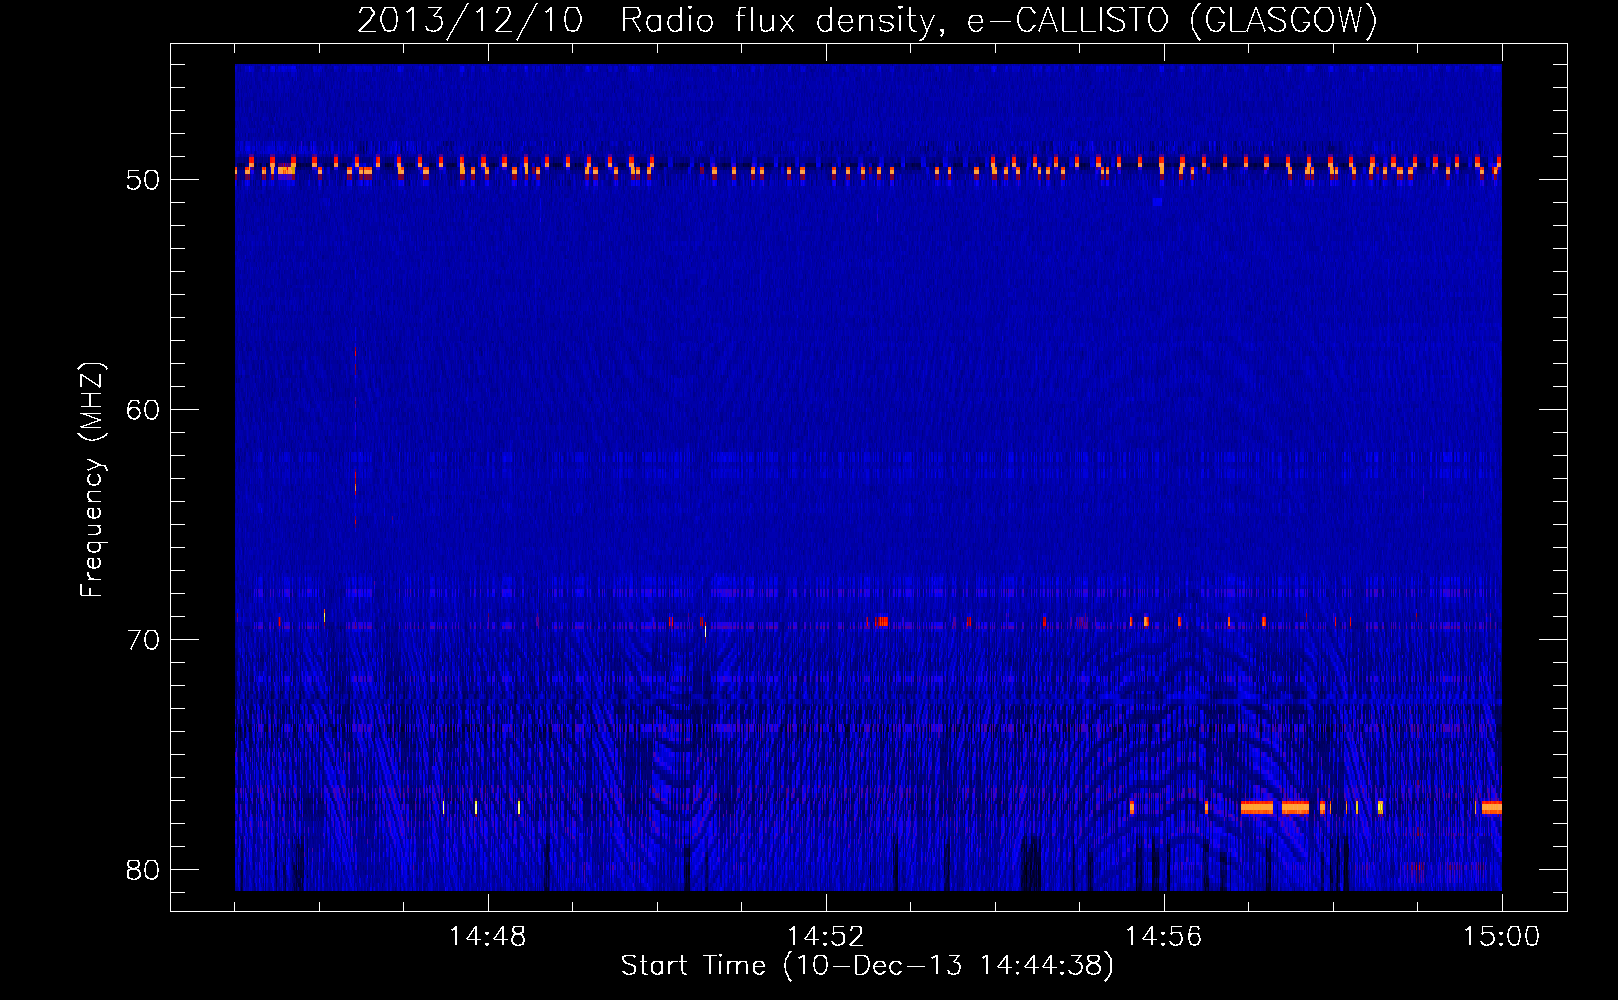Image resolution: width=1618 pixels, height=1000 pixels.
Task: Click the 'Frequency (MHZ)' axis label
Action: [92, 480]
